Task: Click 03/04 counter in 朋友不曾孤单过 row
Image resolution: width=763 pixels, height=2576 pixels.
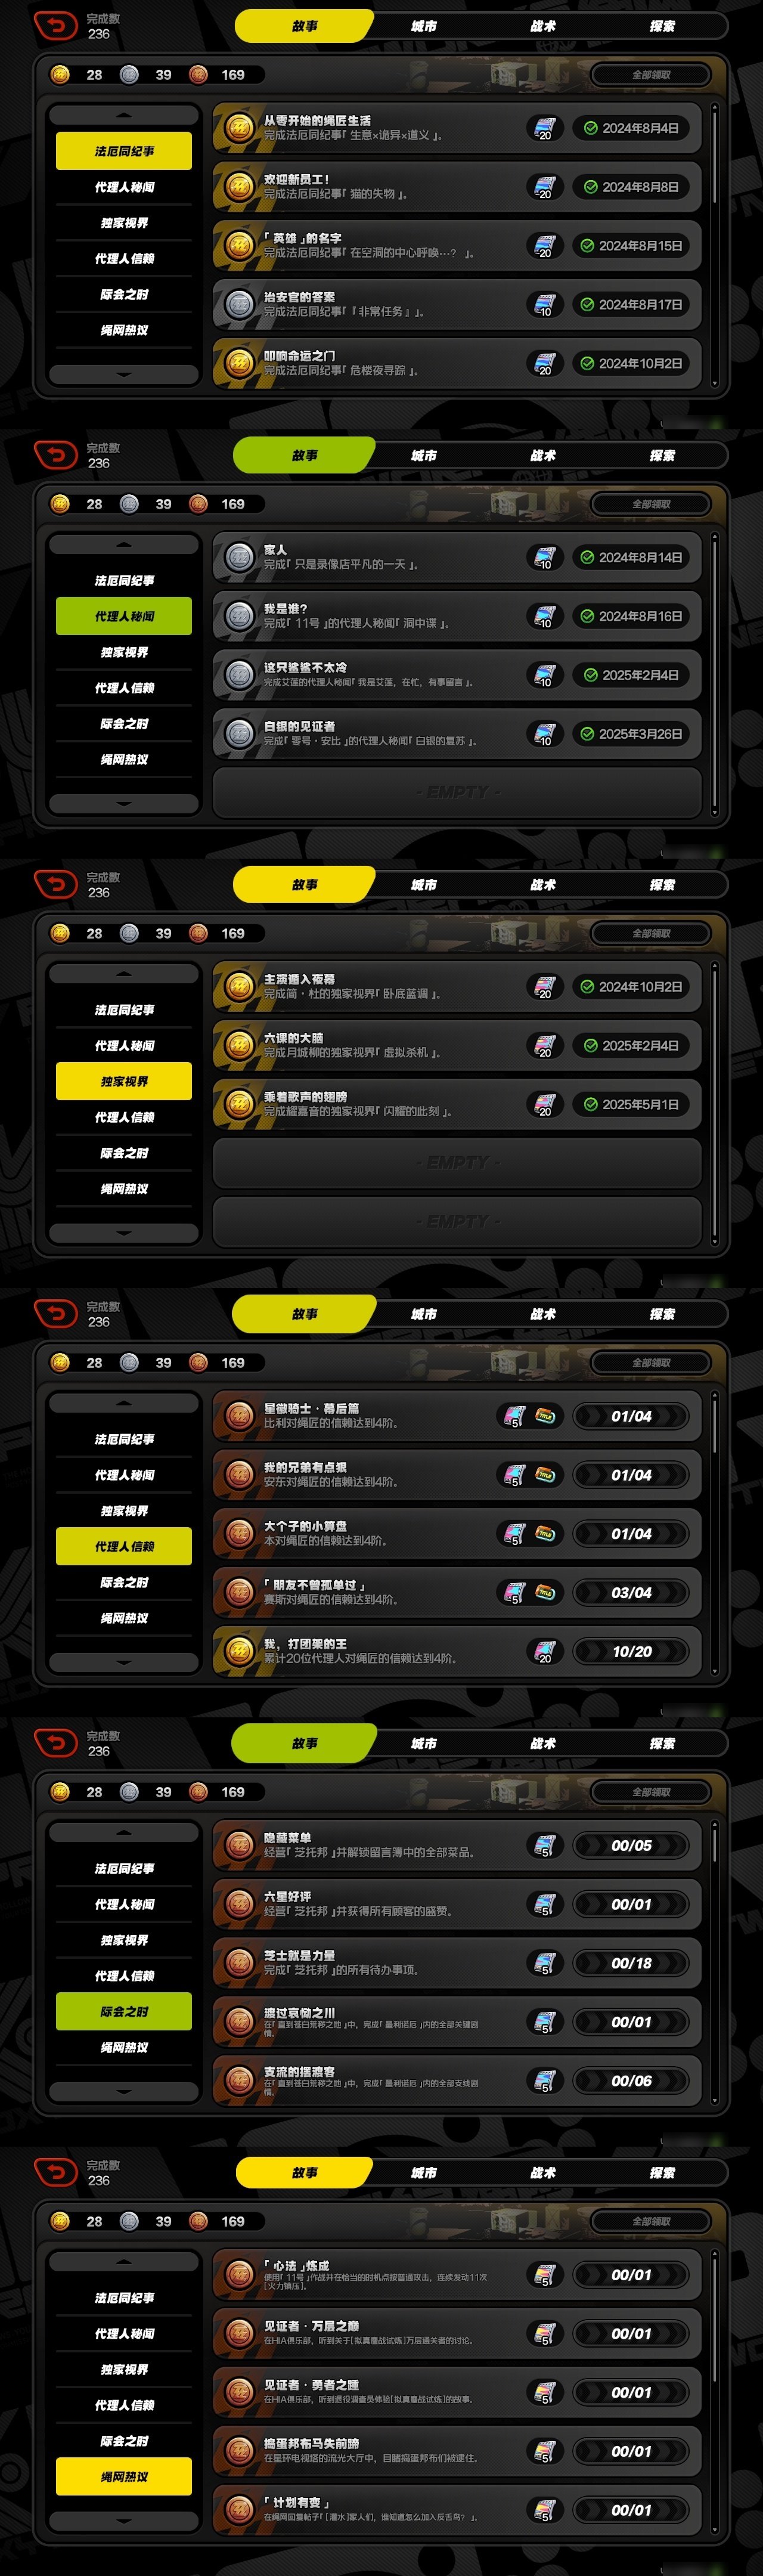Action: 631,1593
